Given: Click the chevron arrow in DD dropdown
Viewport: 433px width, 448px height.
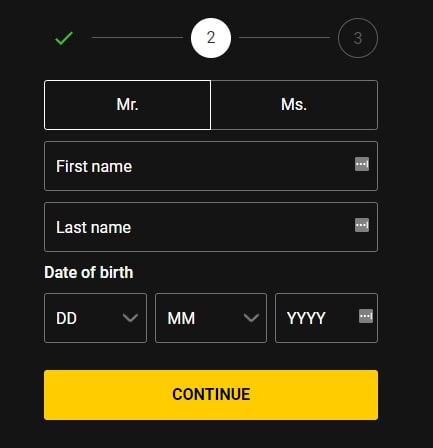Looking at the screenshot, I should (x=130, y=318).
